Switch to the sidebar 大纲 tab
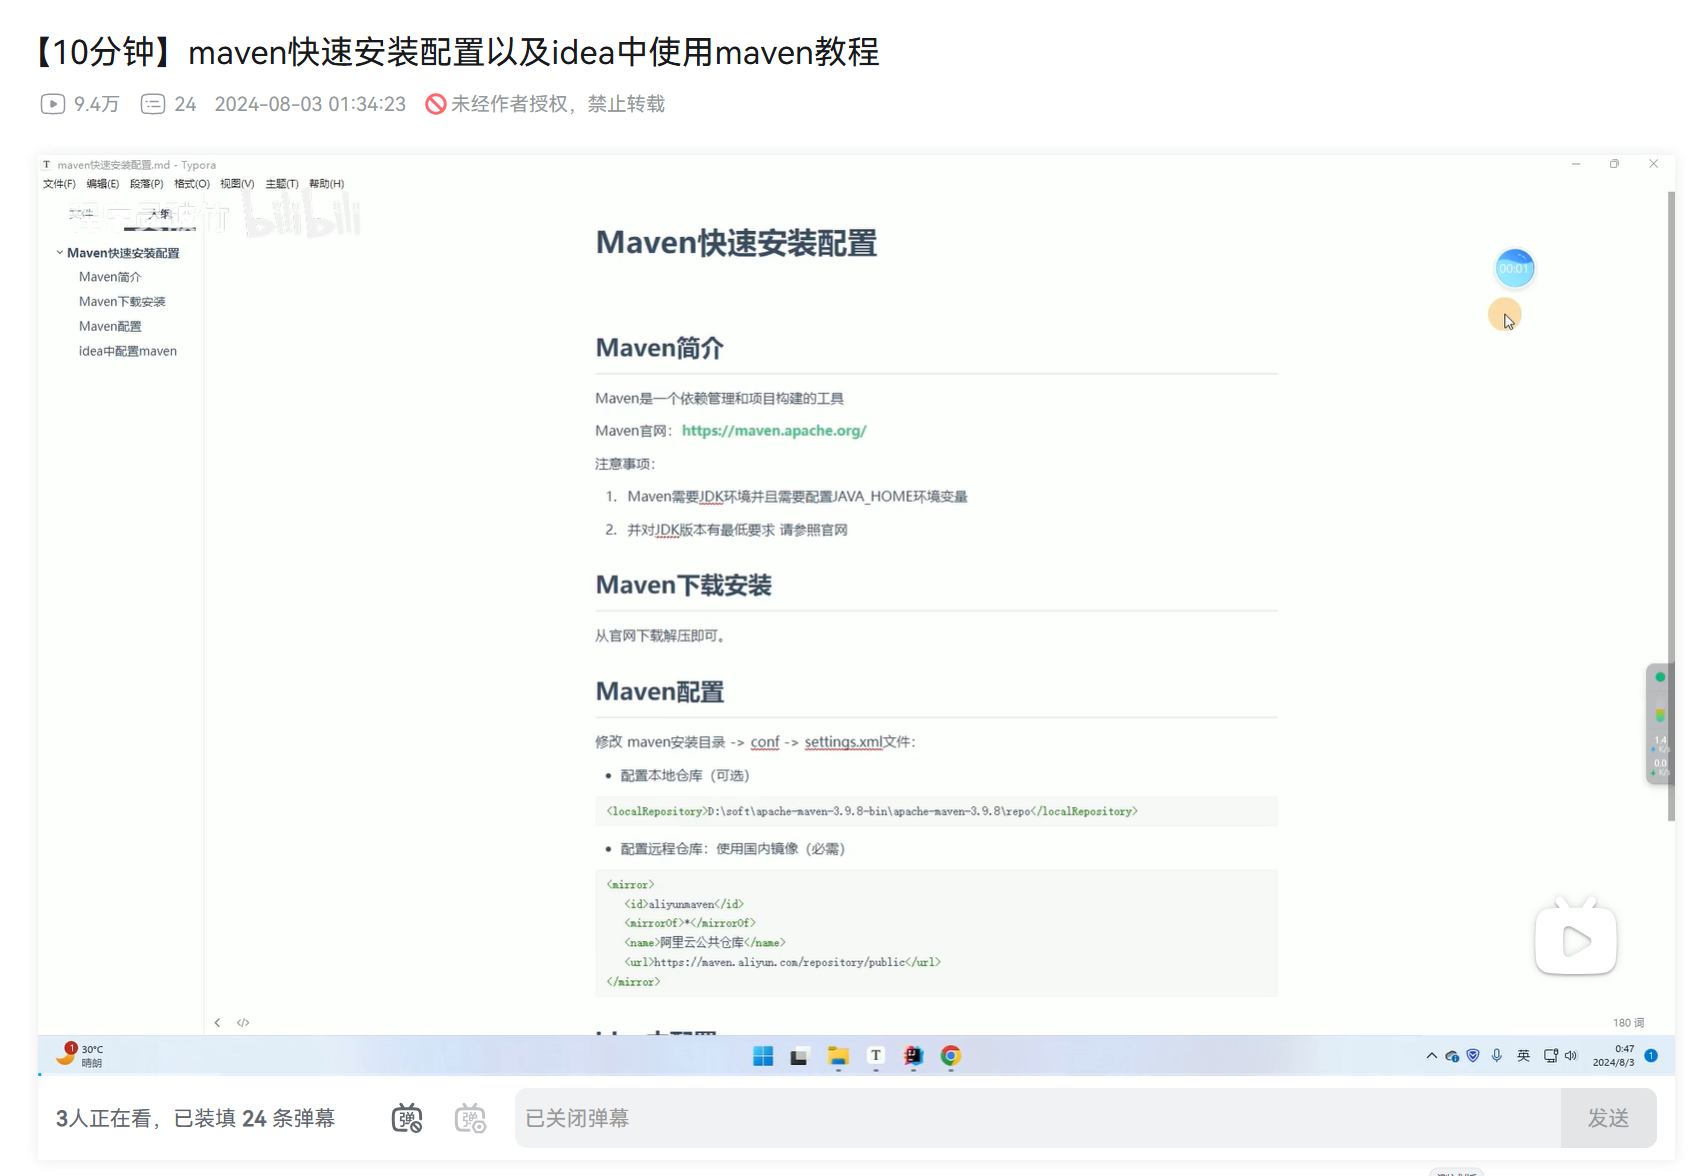This screenshot has height=1176, width=1695. tap(160, 213)
